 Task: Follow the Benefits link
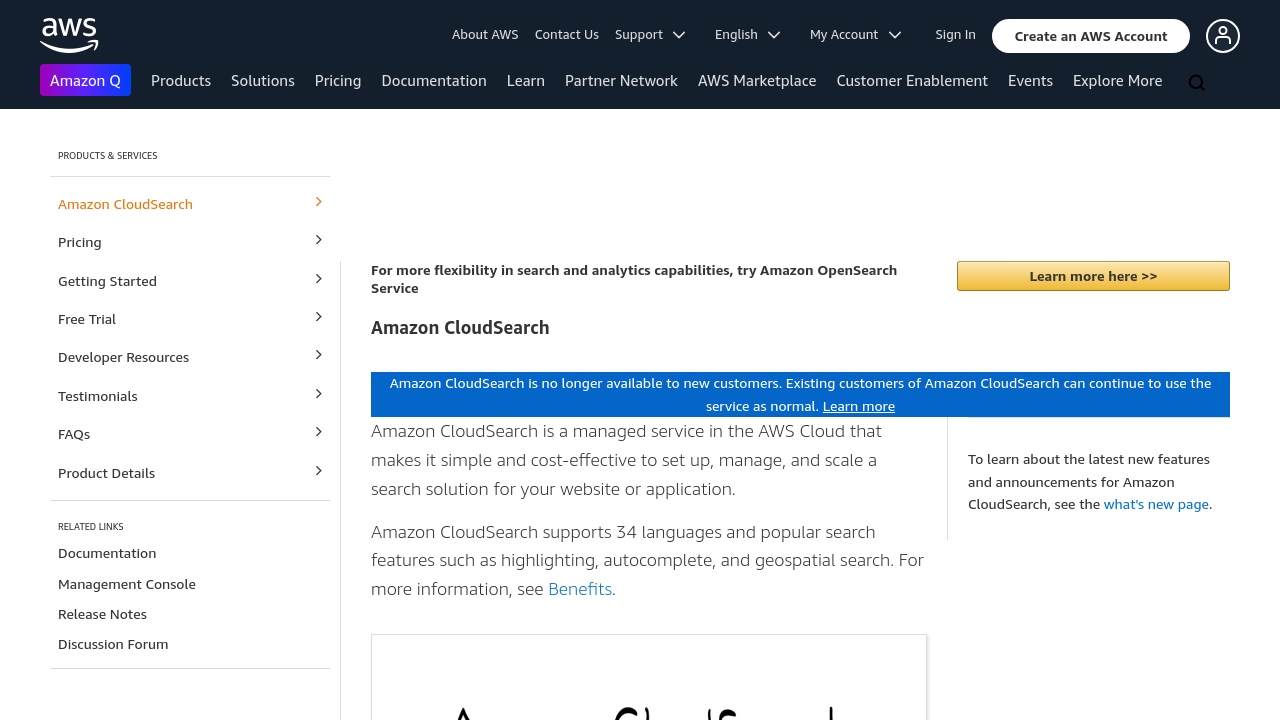(x=580, y=589)
